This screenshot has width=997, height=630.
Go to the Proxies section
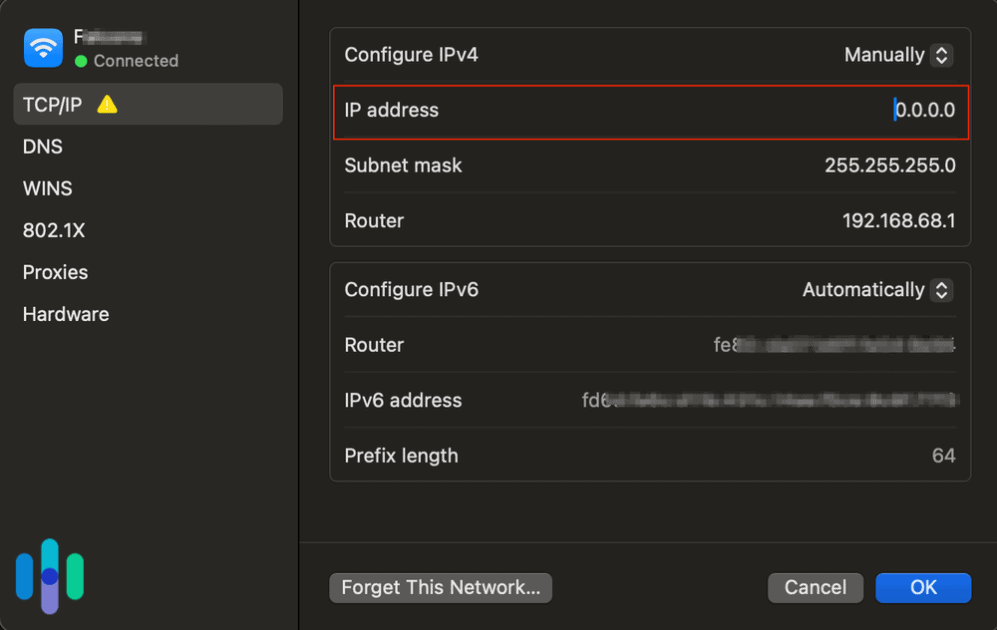pyautogui.click(x=55, y=272)
